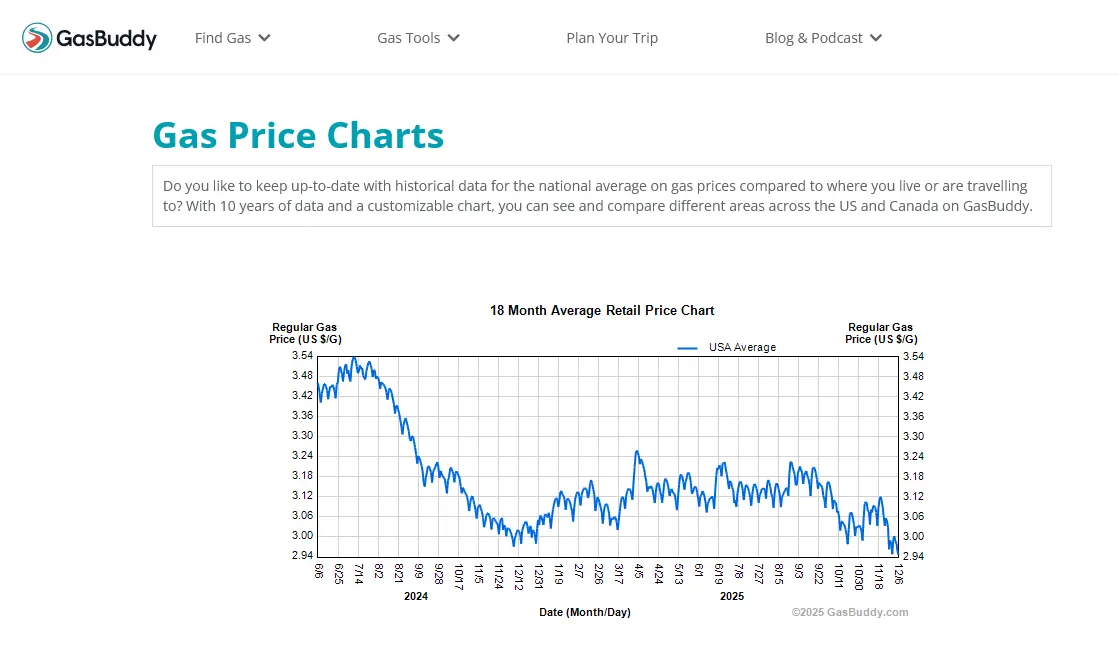Expand the chevron beside Blog & Podcast
Screen dimensions: 1119x654
click(x=876, y=38)
